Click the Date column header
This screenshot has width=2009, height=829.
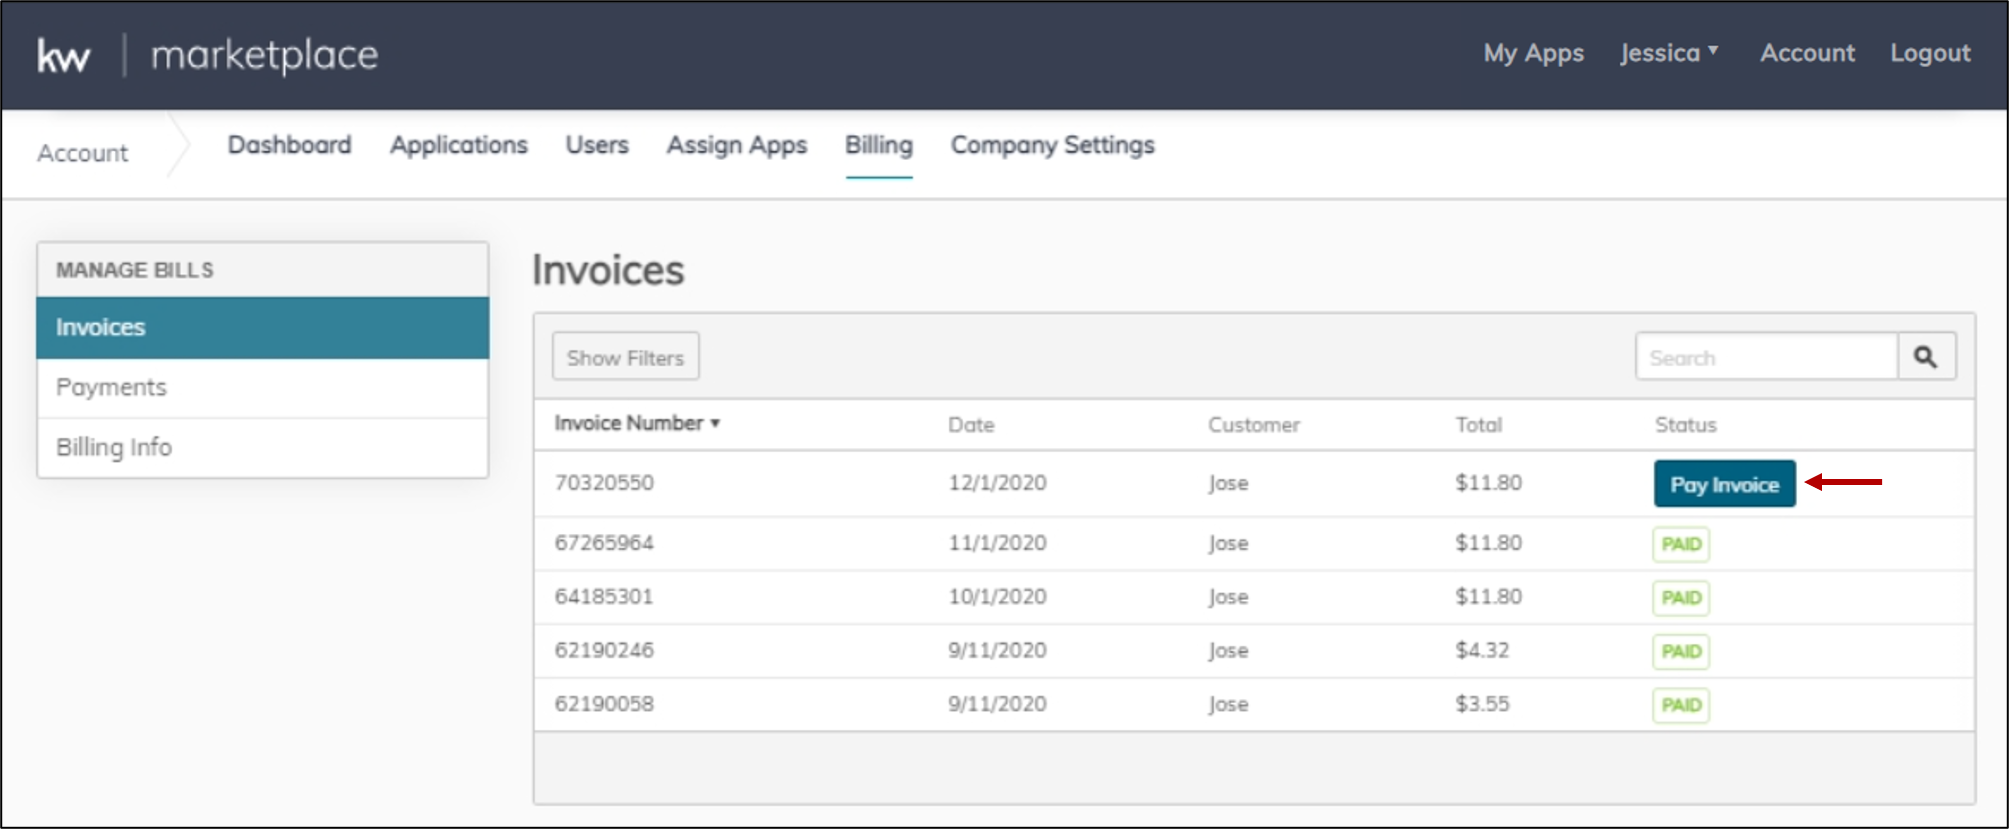[x=971, y=425]
